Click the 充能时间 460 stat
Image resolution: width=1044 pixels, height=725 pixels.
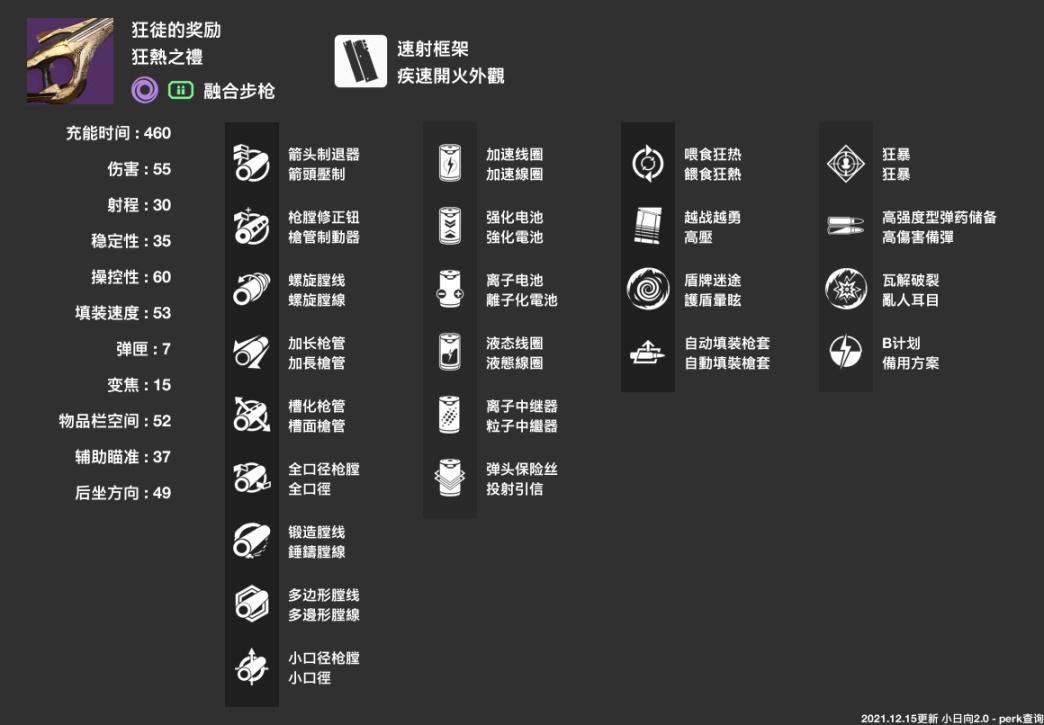coord(118,133)
